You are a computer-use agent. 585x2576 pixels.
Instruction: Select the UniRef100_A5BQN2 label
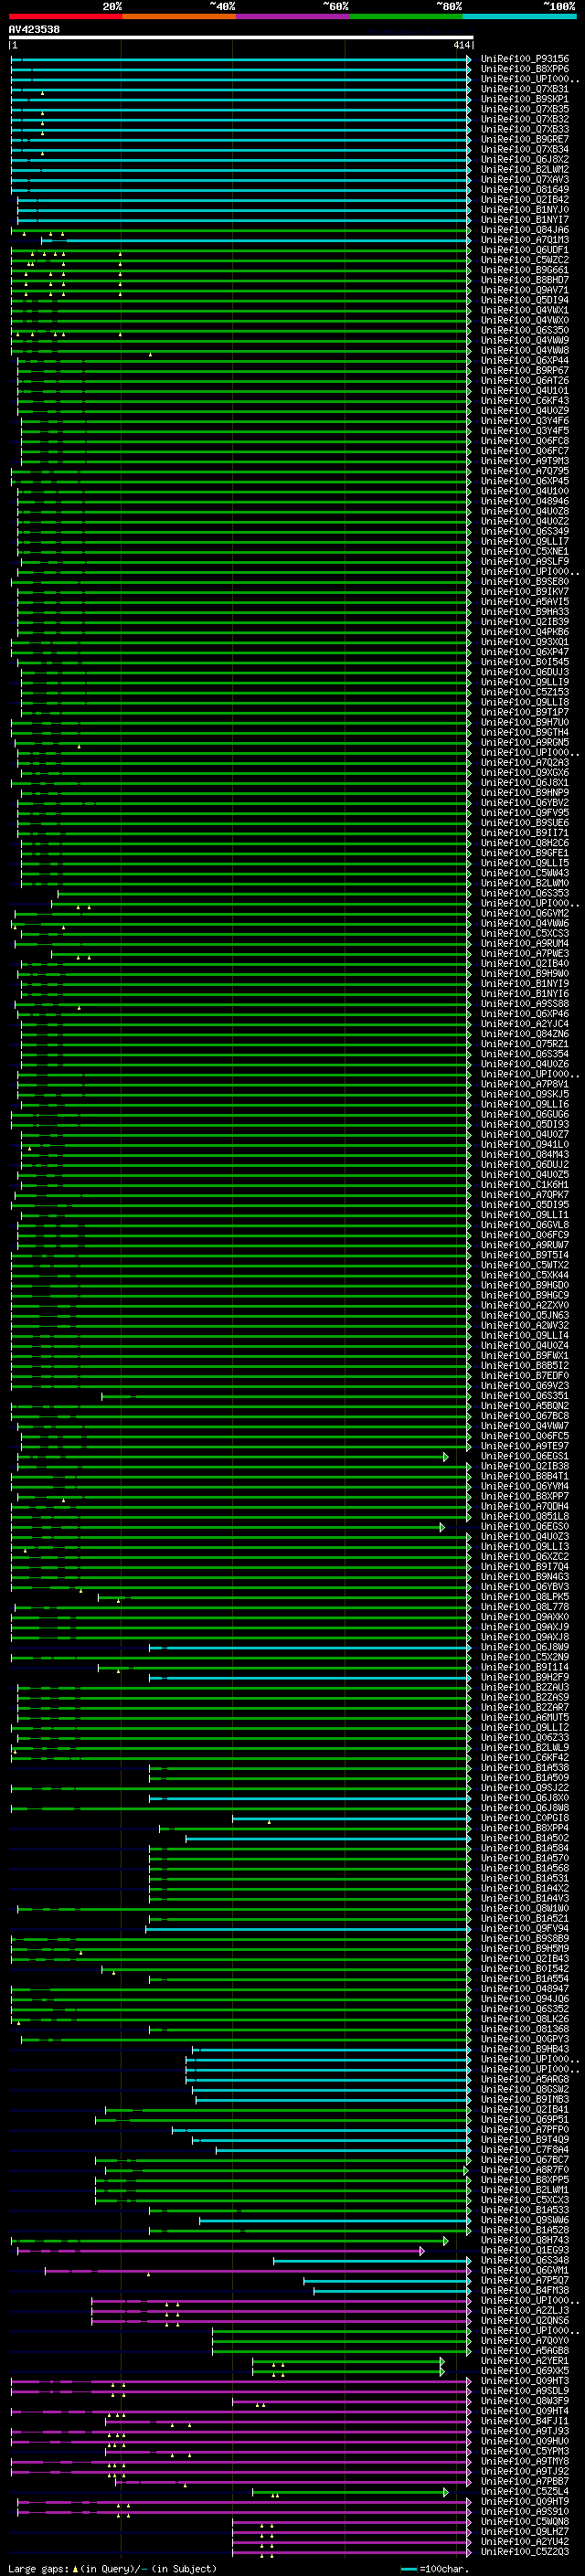coord(524,1407)
